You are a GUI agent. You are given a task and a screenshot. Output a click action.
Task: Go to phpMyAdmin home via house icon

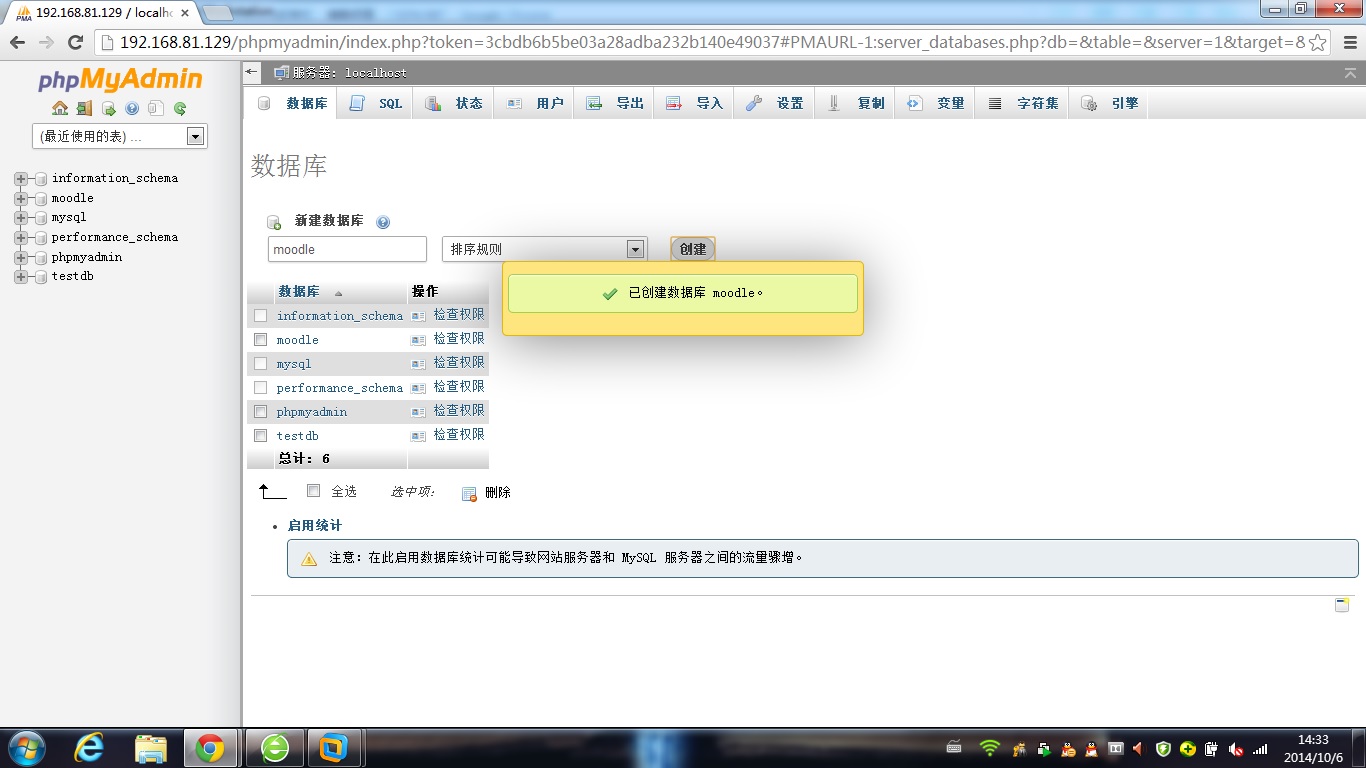[60, 108]
